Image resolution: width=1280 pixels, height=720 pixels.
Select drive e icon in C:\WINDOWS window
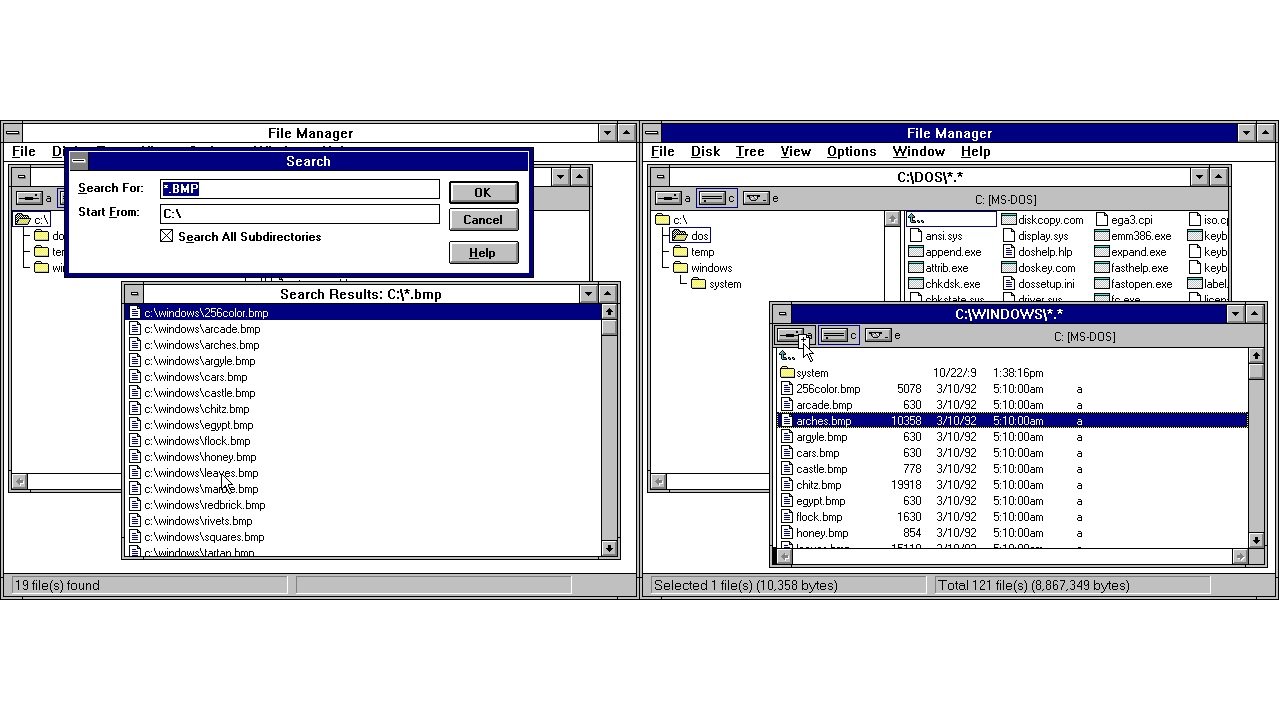(x=878, y=336)
